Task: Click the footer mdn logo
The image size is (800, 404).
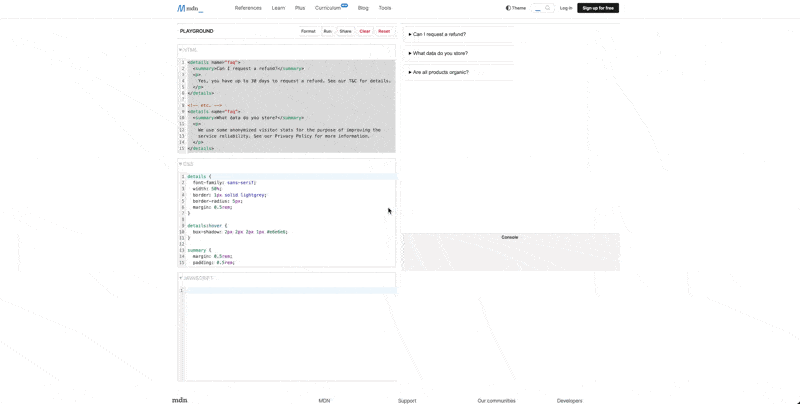Action: (x=180, y=400)
